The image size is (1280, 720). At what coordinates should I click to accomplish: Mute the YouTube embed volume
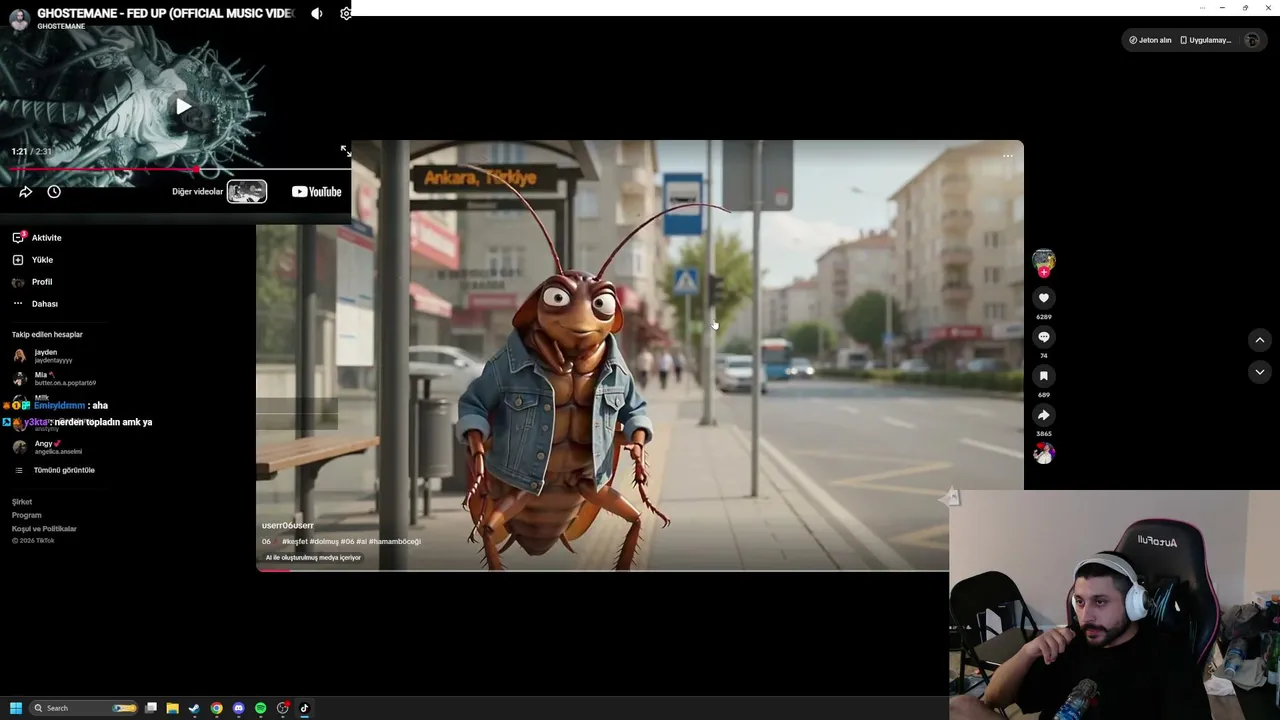317,13
